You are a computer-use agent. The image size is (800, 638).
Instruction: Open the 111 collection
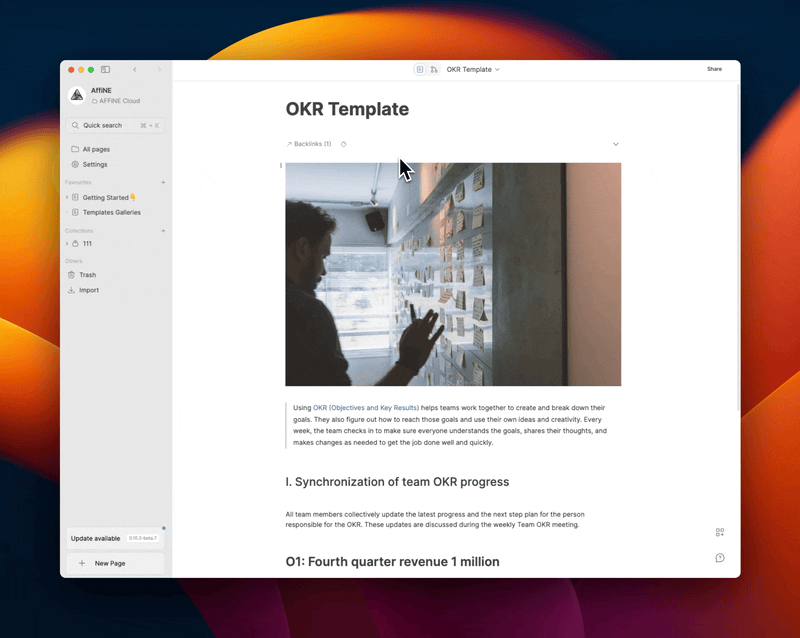(87, 243)
